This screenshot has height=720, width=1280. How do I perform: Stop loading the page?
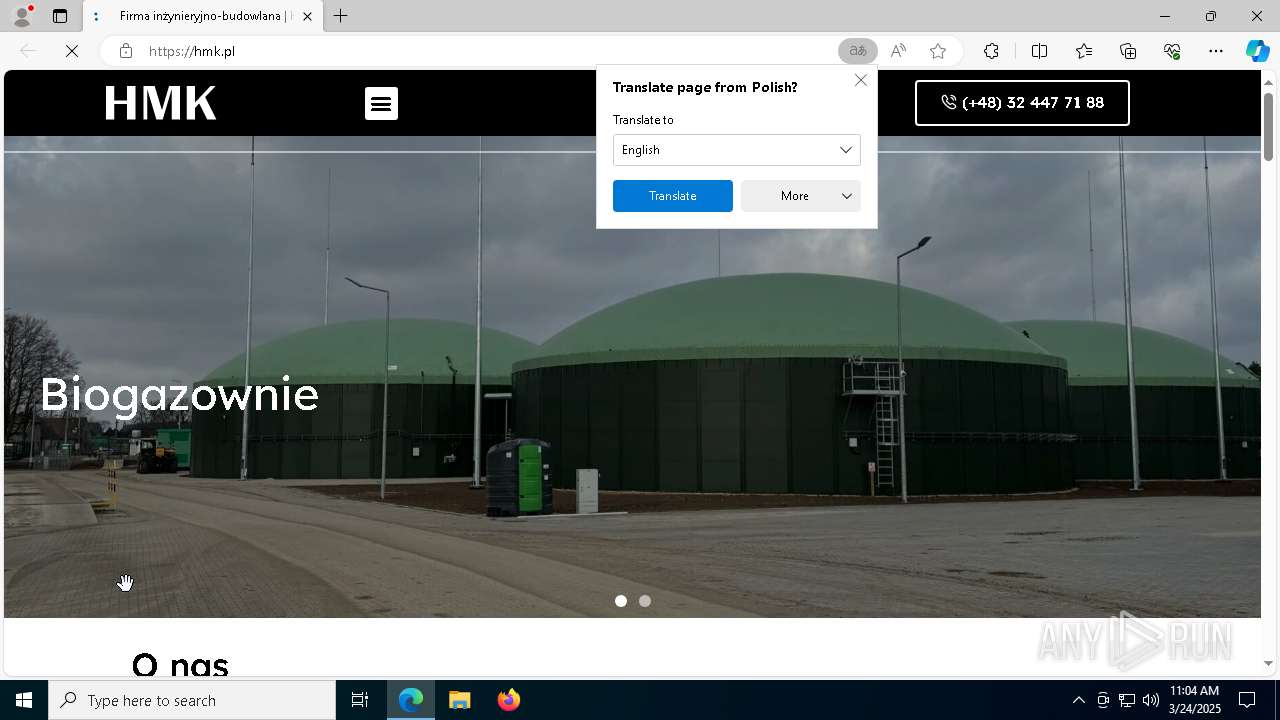[x=72, y=51]
